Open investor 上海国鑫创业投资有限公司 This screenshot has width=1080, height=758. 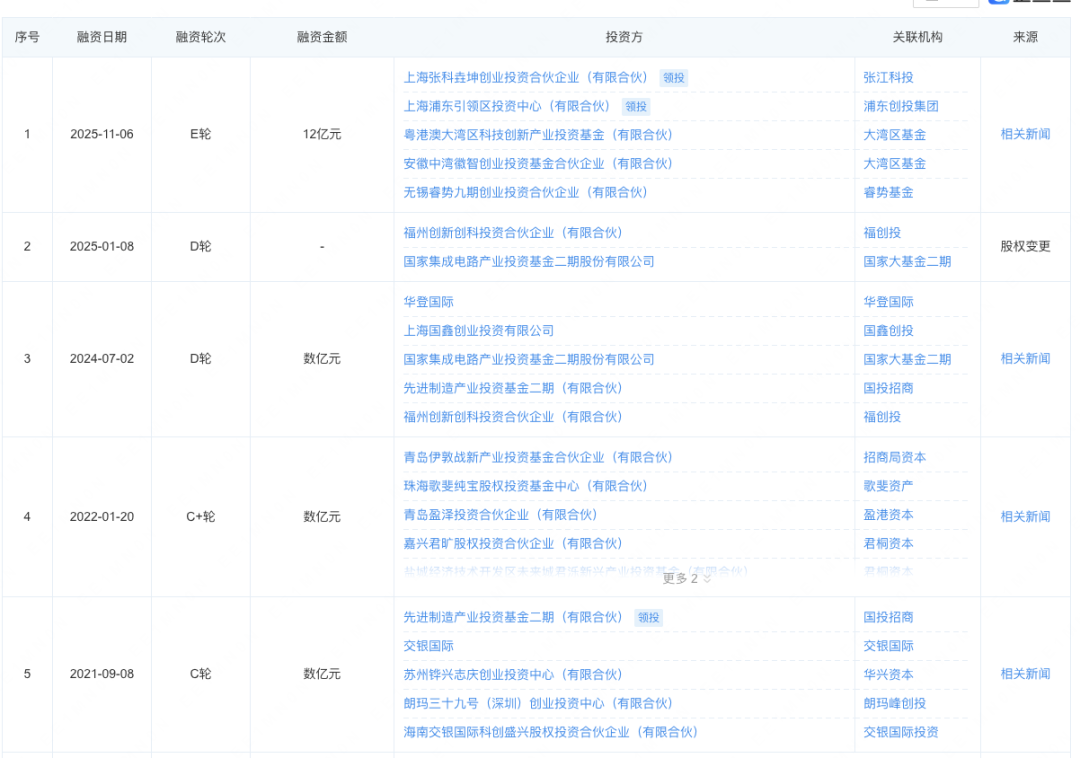tap(479, 330)
